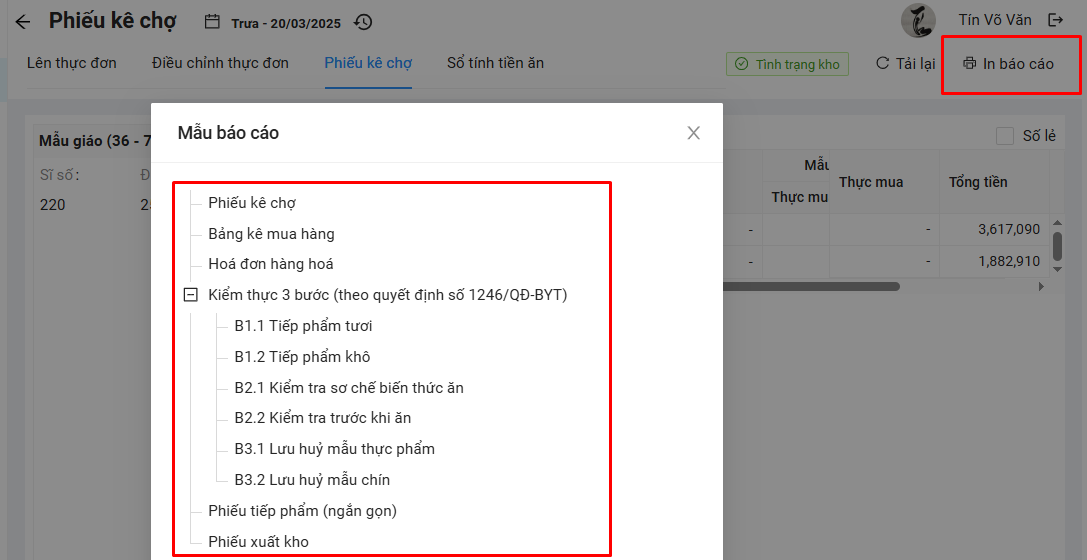Viewport: 1087px width, 560px height.
Task: Open the calendar date picker icon
Action: point(211,22)
